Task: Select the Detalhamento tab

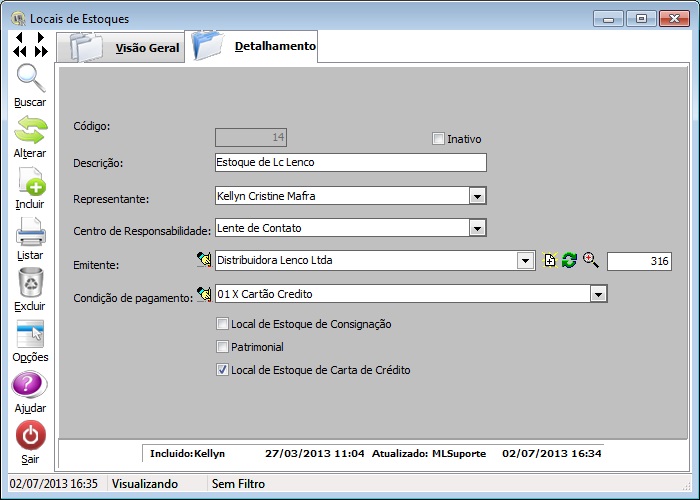Action: (x=274, y=46)
